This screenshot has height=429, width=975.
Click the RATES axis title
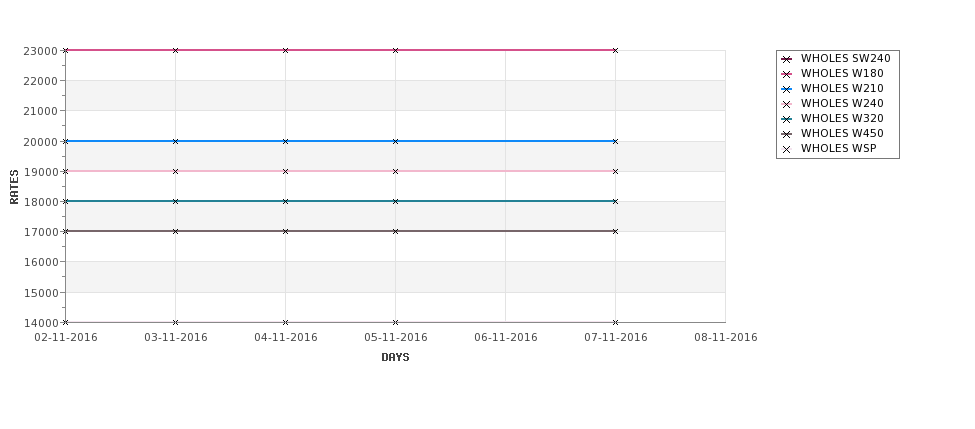pyautogui.click(x=14, y=187)
